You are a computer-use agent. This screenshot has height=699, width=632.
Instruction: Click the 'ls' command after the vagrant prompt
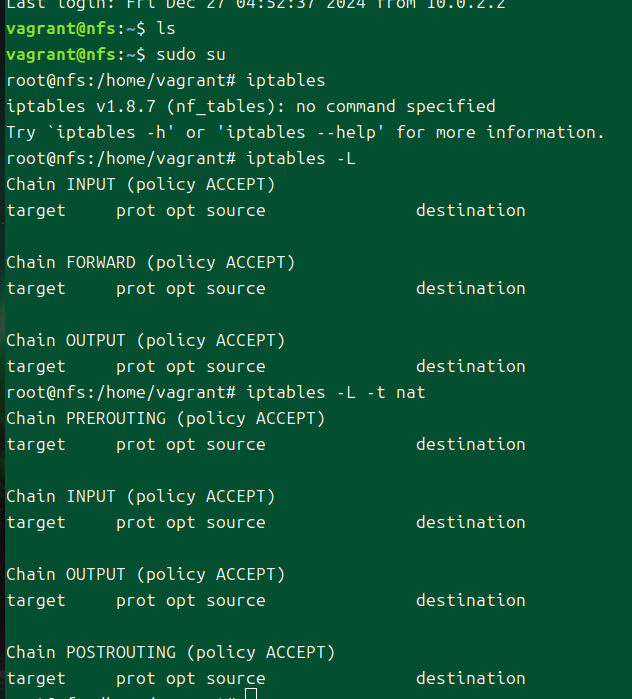pyautogui.click(x=165, y=28)
